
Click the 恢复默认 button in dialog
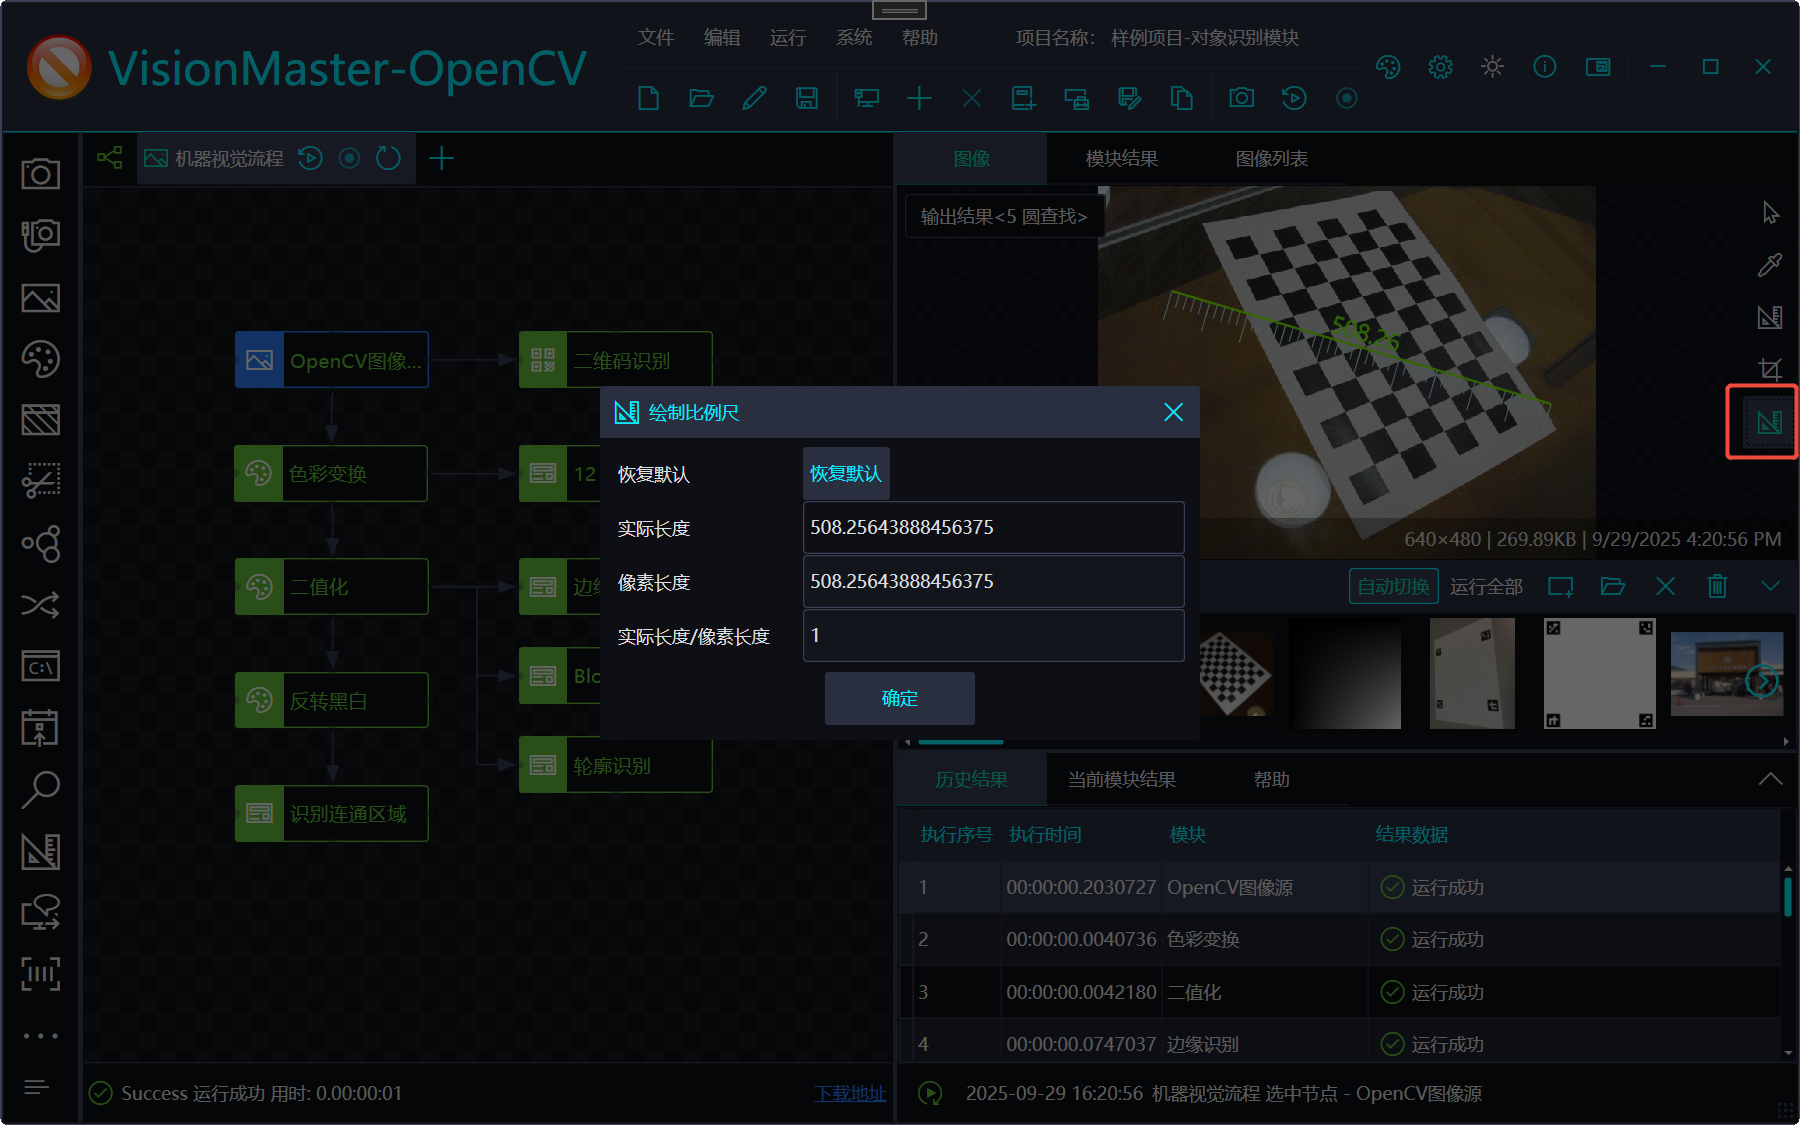(x=846, y=473)
